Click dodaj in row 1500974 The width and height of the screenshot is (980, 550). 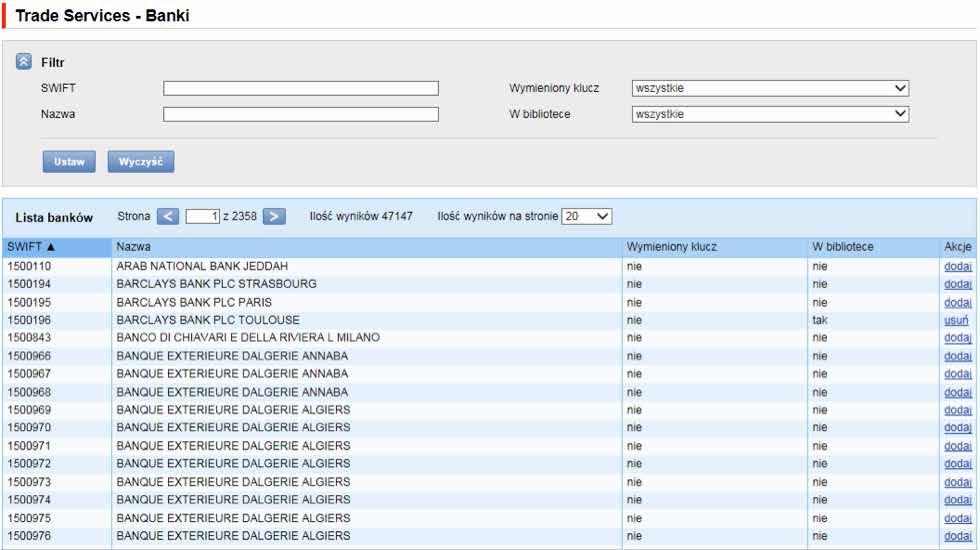click(958, 500)
